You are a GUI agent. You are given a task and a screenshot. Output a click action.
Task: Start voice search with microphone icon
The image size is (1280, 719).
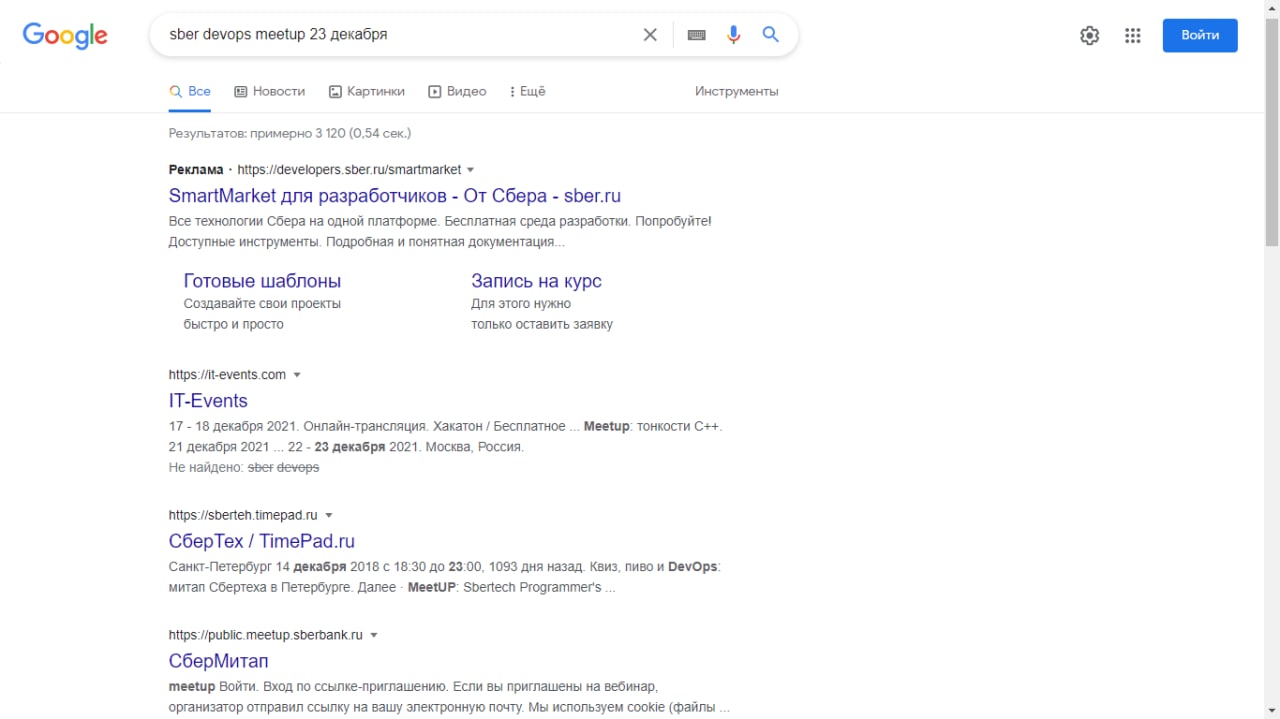734,35
